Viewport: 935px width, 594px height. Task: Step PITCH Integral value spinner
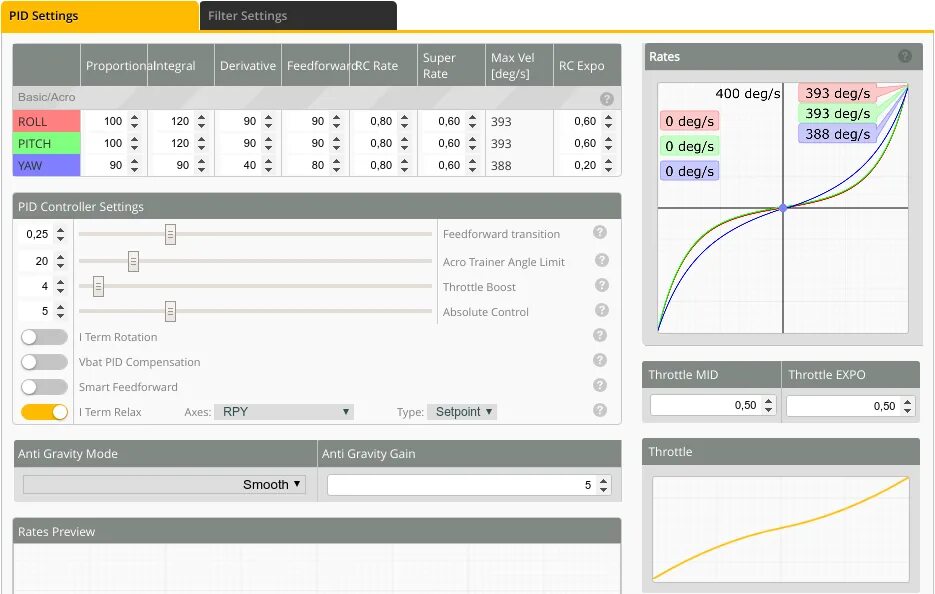tap(202, 143)
